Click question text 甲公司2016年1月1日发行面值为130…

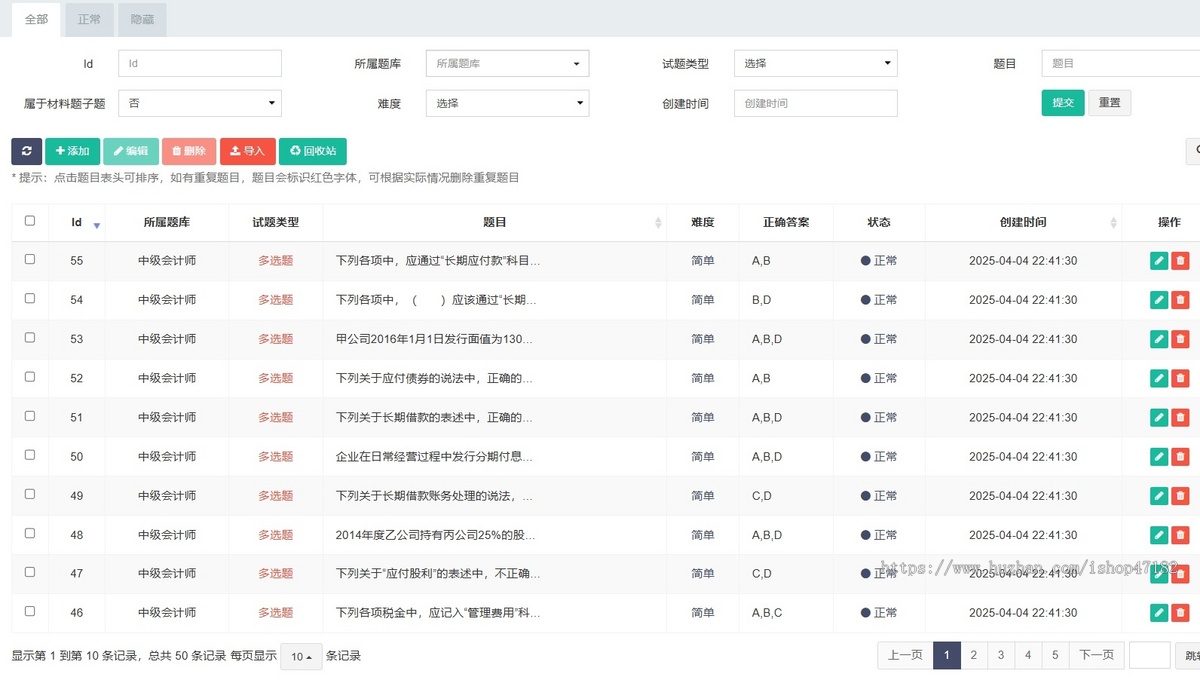click(434, 339)
